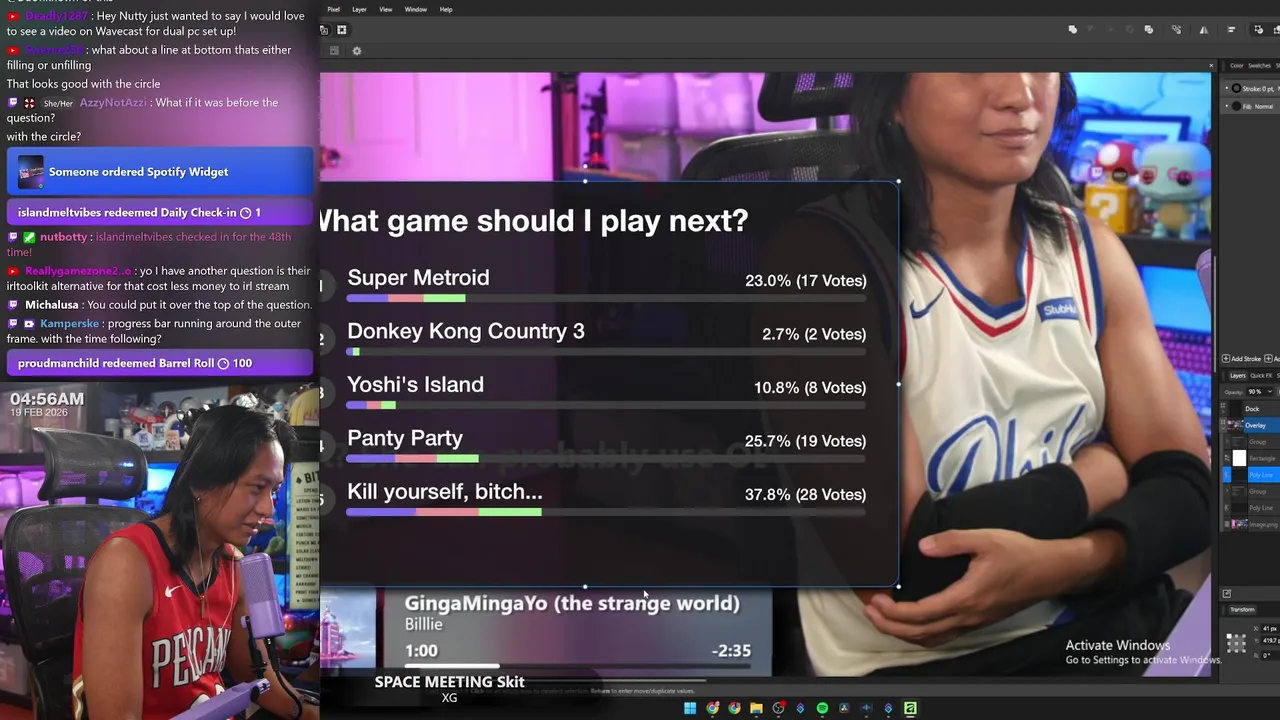Open the Window menu
This screenshot has height=720, width=1280.
pos(416,9)
